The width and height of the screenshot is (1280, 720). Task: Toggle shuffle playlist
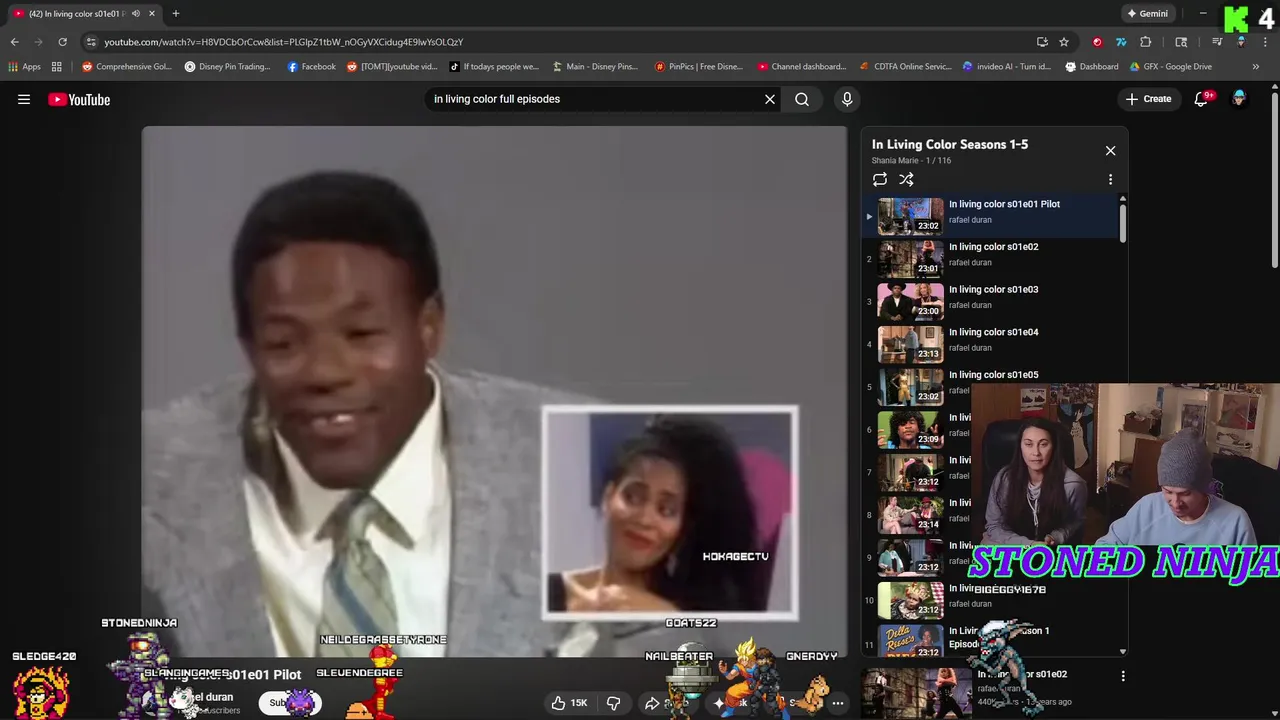tap(906, 179)
